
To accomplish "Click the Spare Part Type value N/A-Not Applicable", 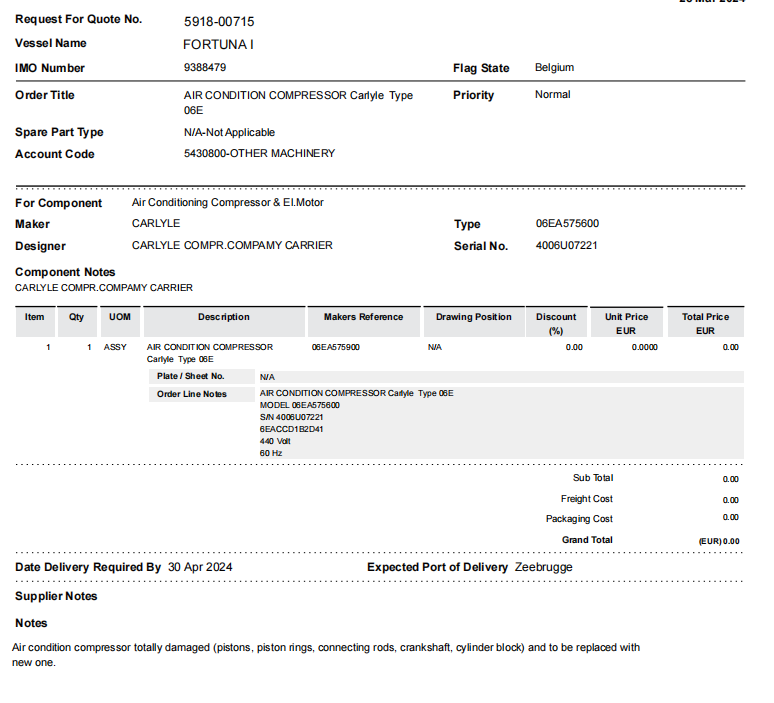I will pyautogui.click(x=229, y=132).
